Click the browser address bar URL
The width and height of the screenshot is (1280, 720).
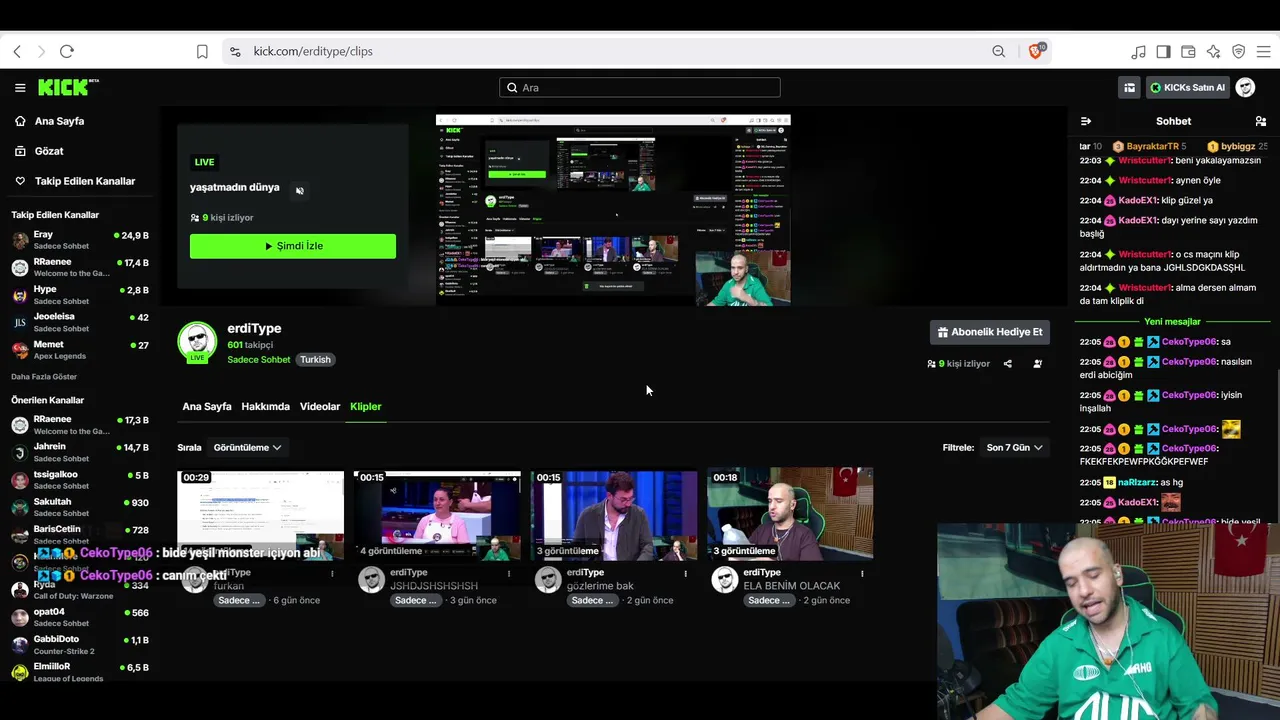[313, 51]
